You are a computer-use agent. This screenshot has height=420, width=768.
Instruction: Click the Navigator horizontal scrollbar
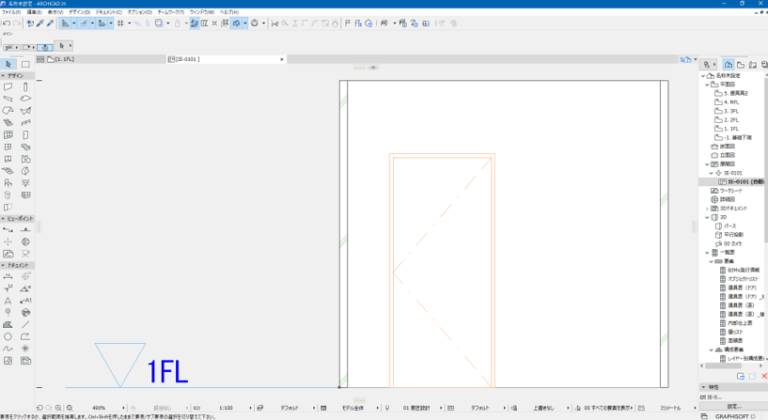[x=723, y=366]
